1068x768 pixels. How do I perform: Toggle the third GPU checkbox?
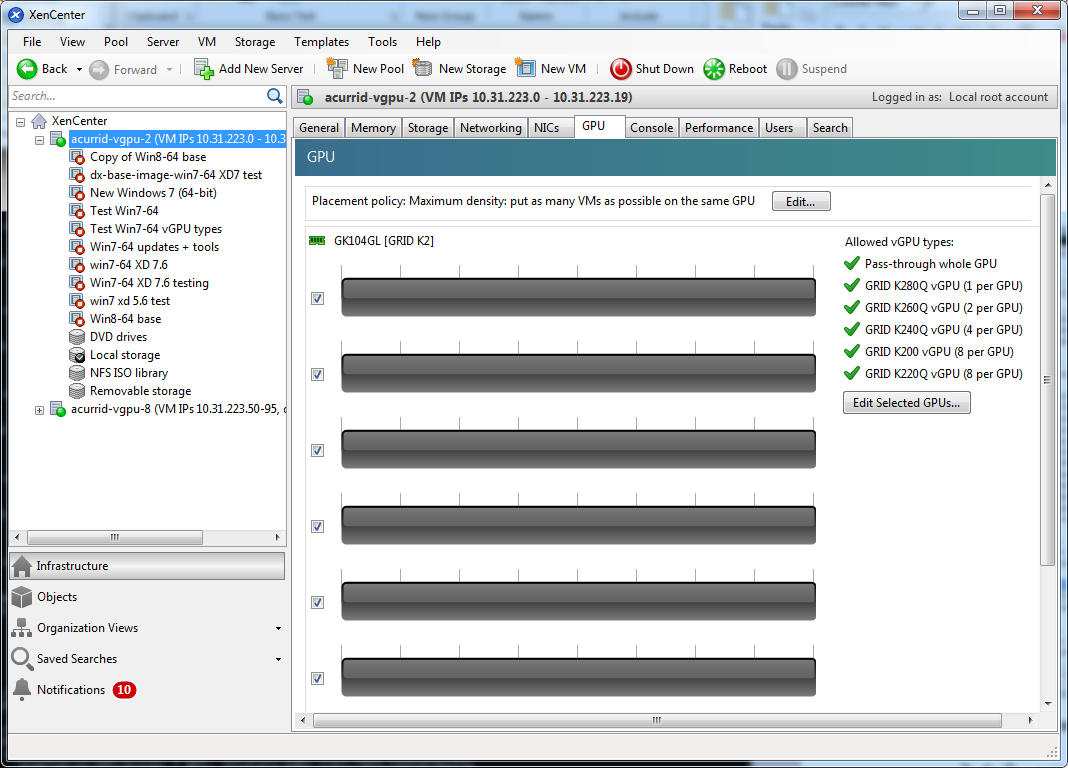317,450
